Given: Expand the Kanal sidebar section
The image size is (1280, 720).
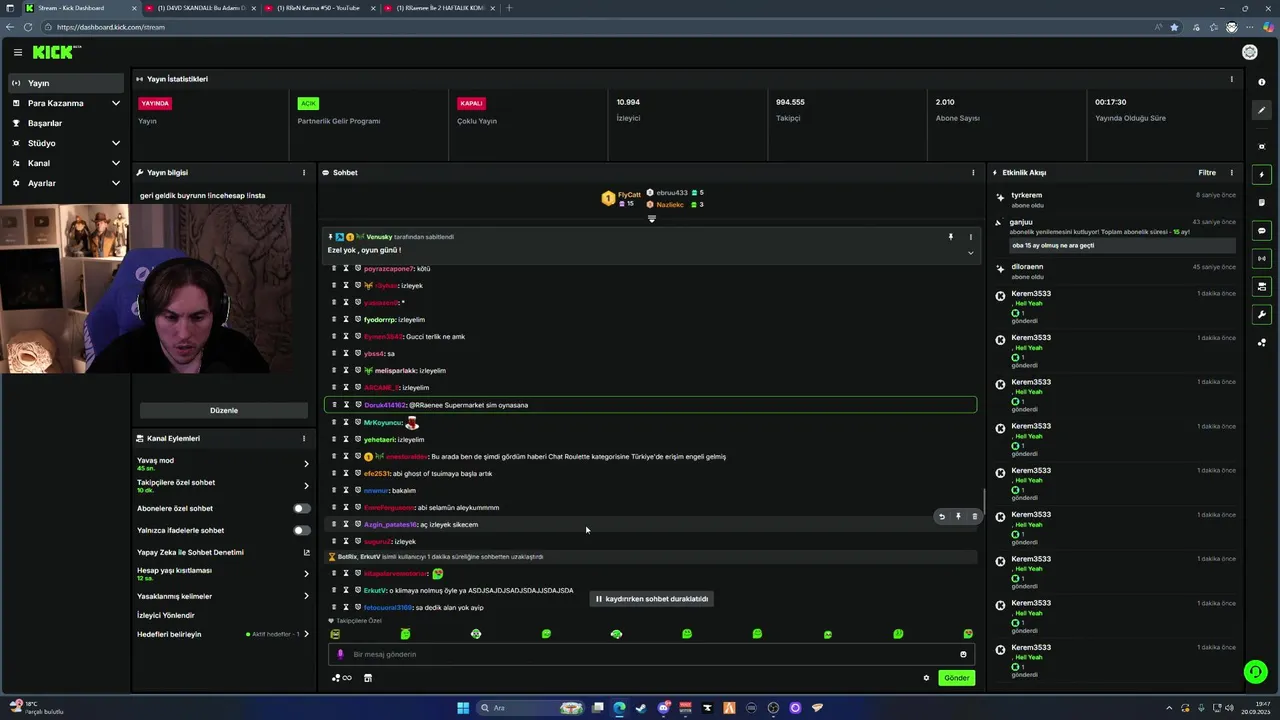Looking at the screenshot, I should [x=116, y=163].
